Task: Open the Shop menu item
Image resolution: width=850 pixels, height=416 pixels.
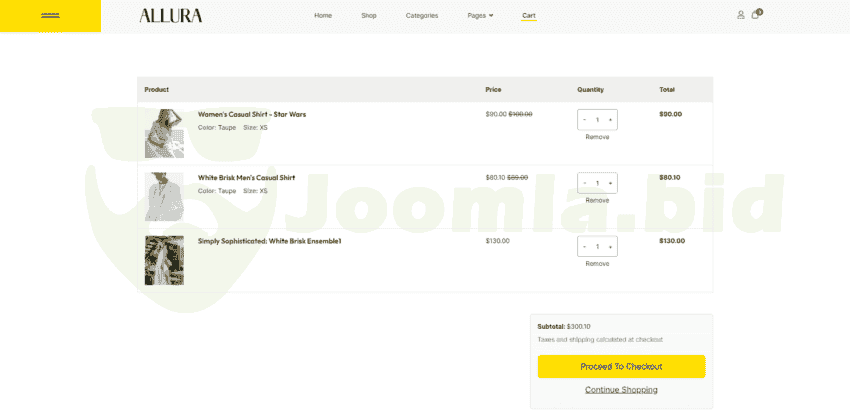Action: tap(369, 15)
